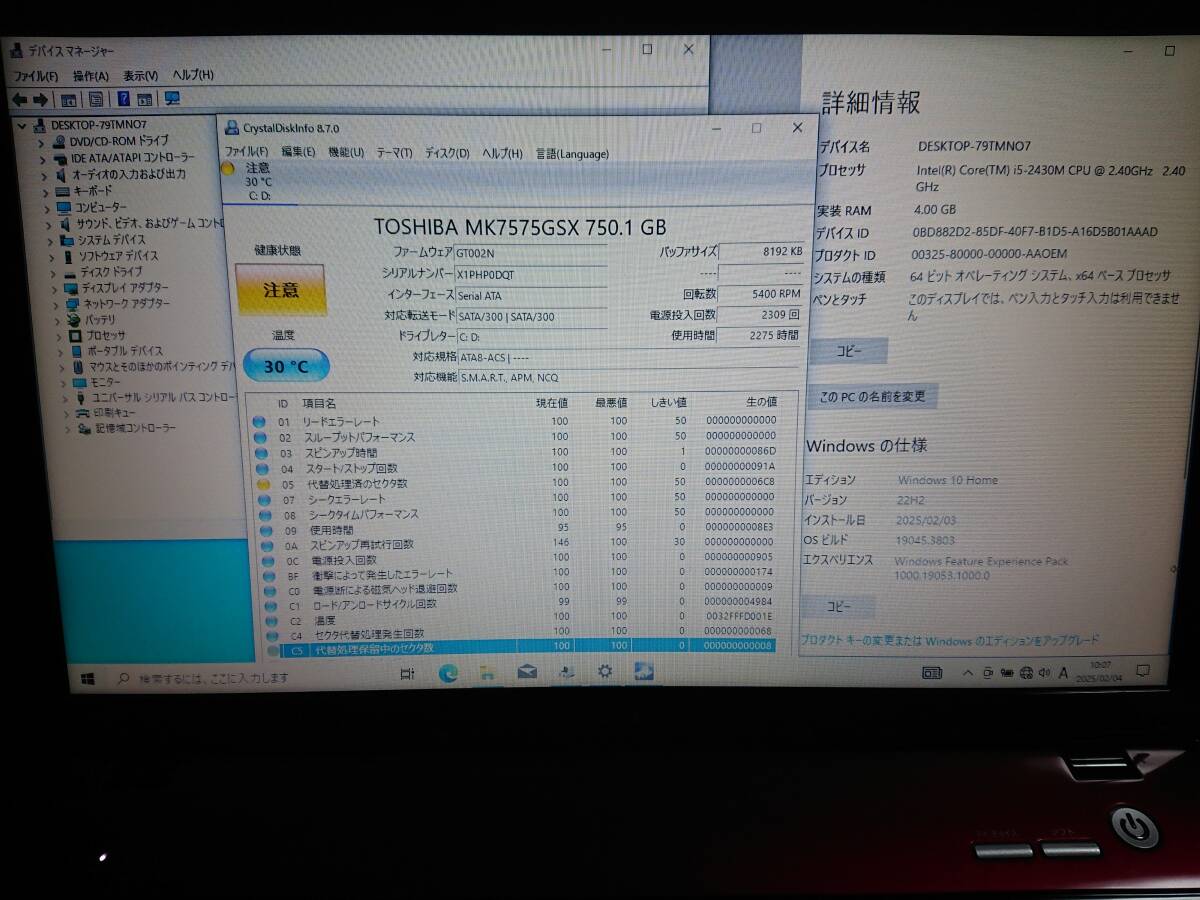Click the forward arrow in Device Manager toolbar
The width and height of the screenshot is (1200, 900).
pyautogui.click(x=41, y=99)
